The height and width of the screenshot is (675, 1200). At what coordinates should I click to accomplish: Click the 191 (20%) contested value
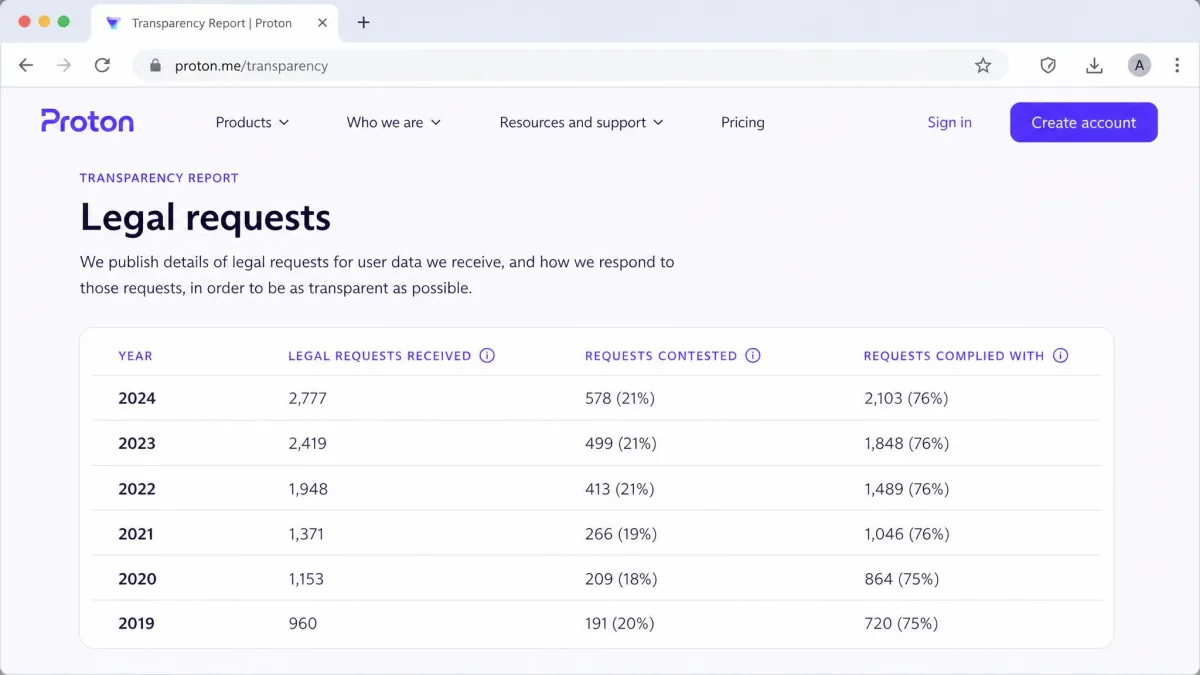coord(620,624)
